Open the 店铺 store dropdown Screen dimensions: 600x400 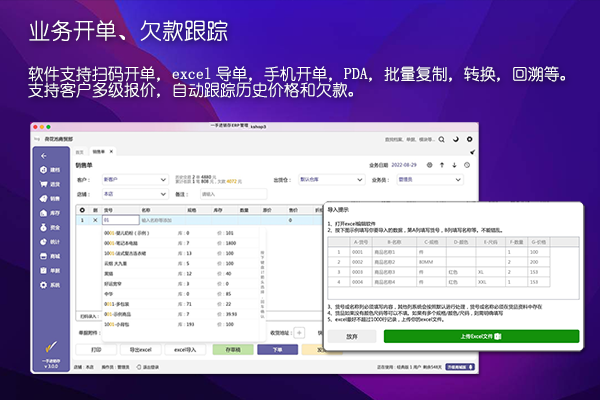click(135, 194)
